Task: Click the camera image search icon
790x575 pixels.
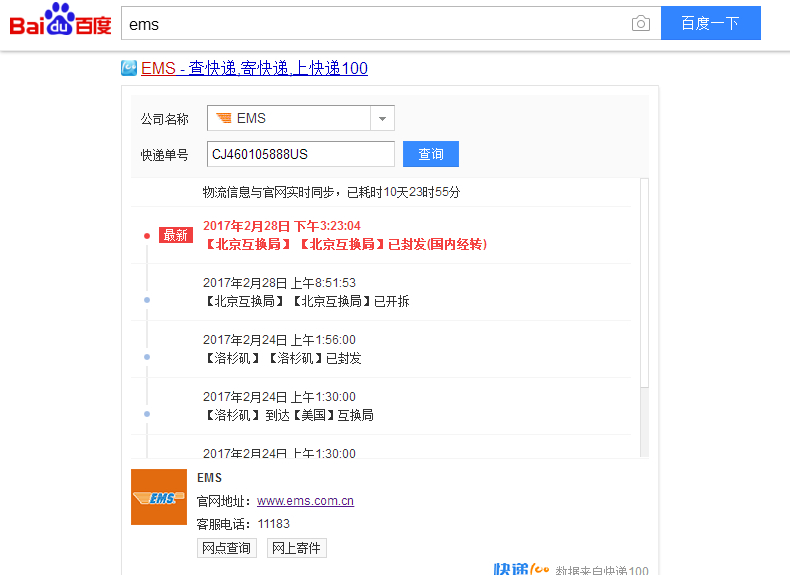Action: pos(640,23)
